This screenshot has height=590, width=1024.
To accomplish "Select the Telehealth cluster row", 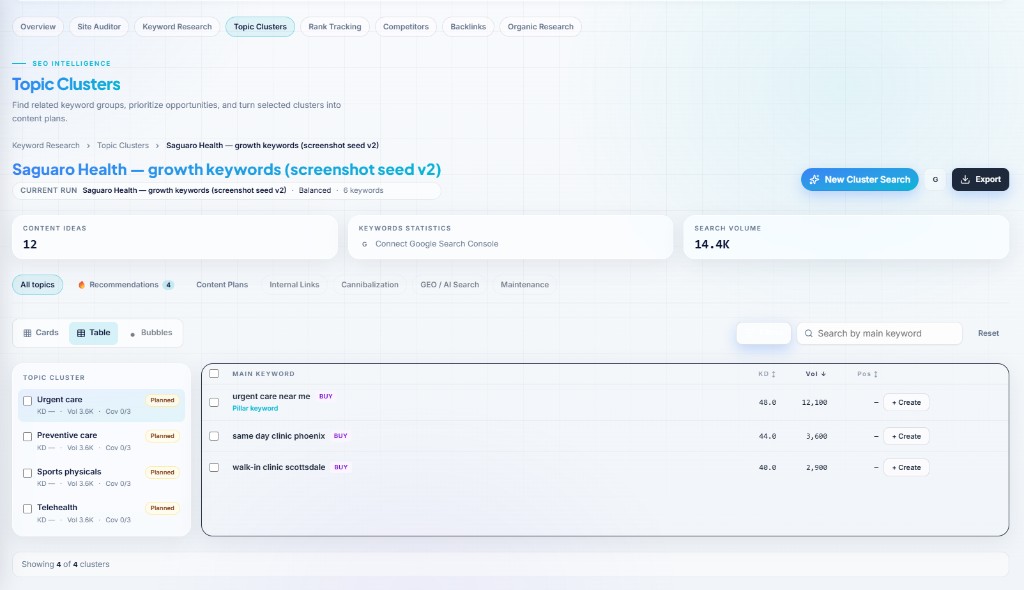I will (x=101, y=513).
